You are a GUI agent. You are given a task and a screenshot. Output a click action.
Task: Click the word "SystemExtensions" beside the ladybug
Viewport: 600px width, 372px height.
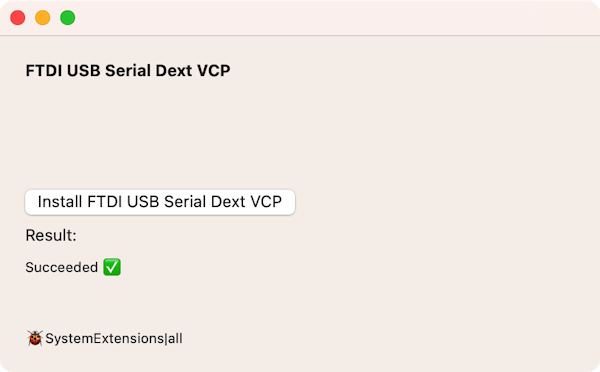[104, 339]
